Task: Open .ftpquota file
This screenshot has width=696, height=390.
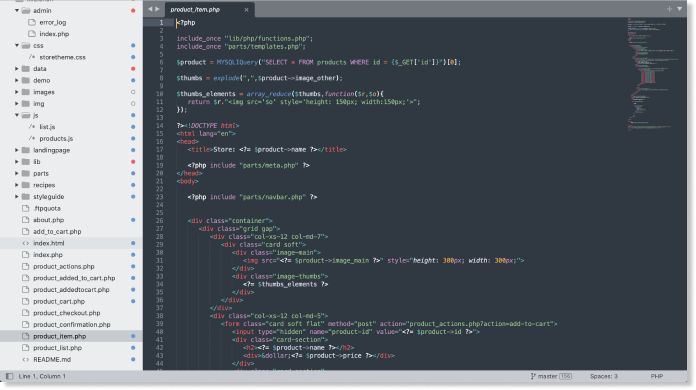Action: click(47, 208)
